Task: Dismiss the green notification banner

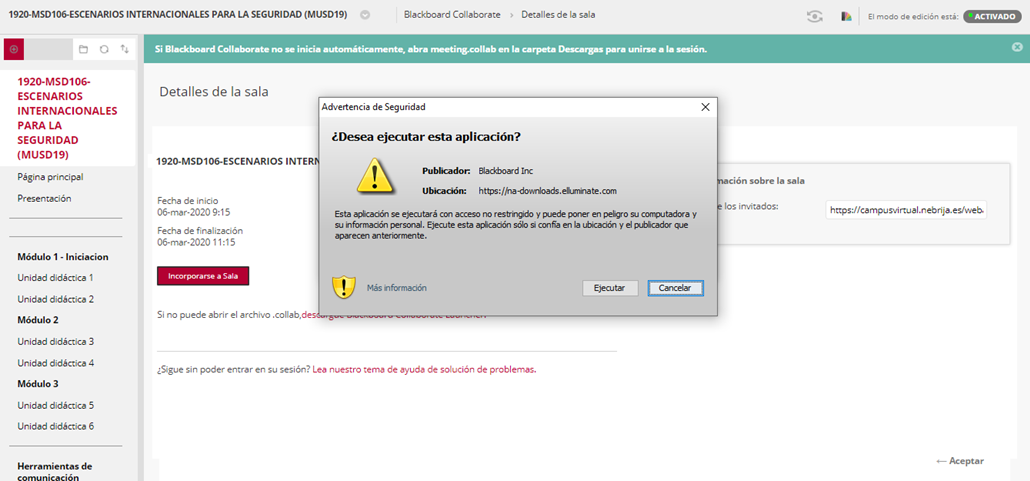Action: [x=1017, y=47]
